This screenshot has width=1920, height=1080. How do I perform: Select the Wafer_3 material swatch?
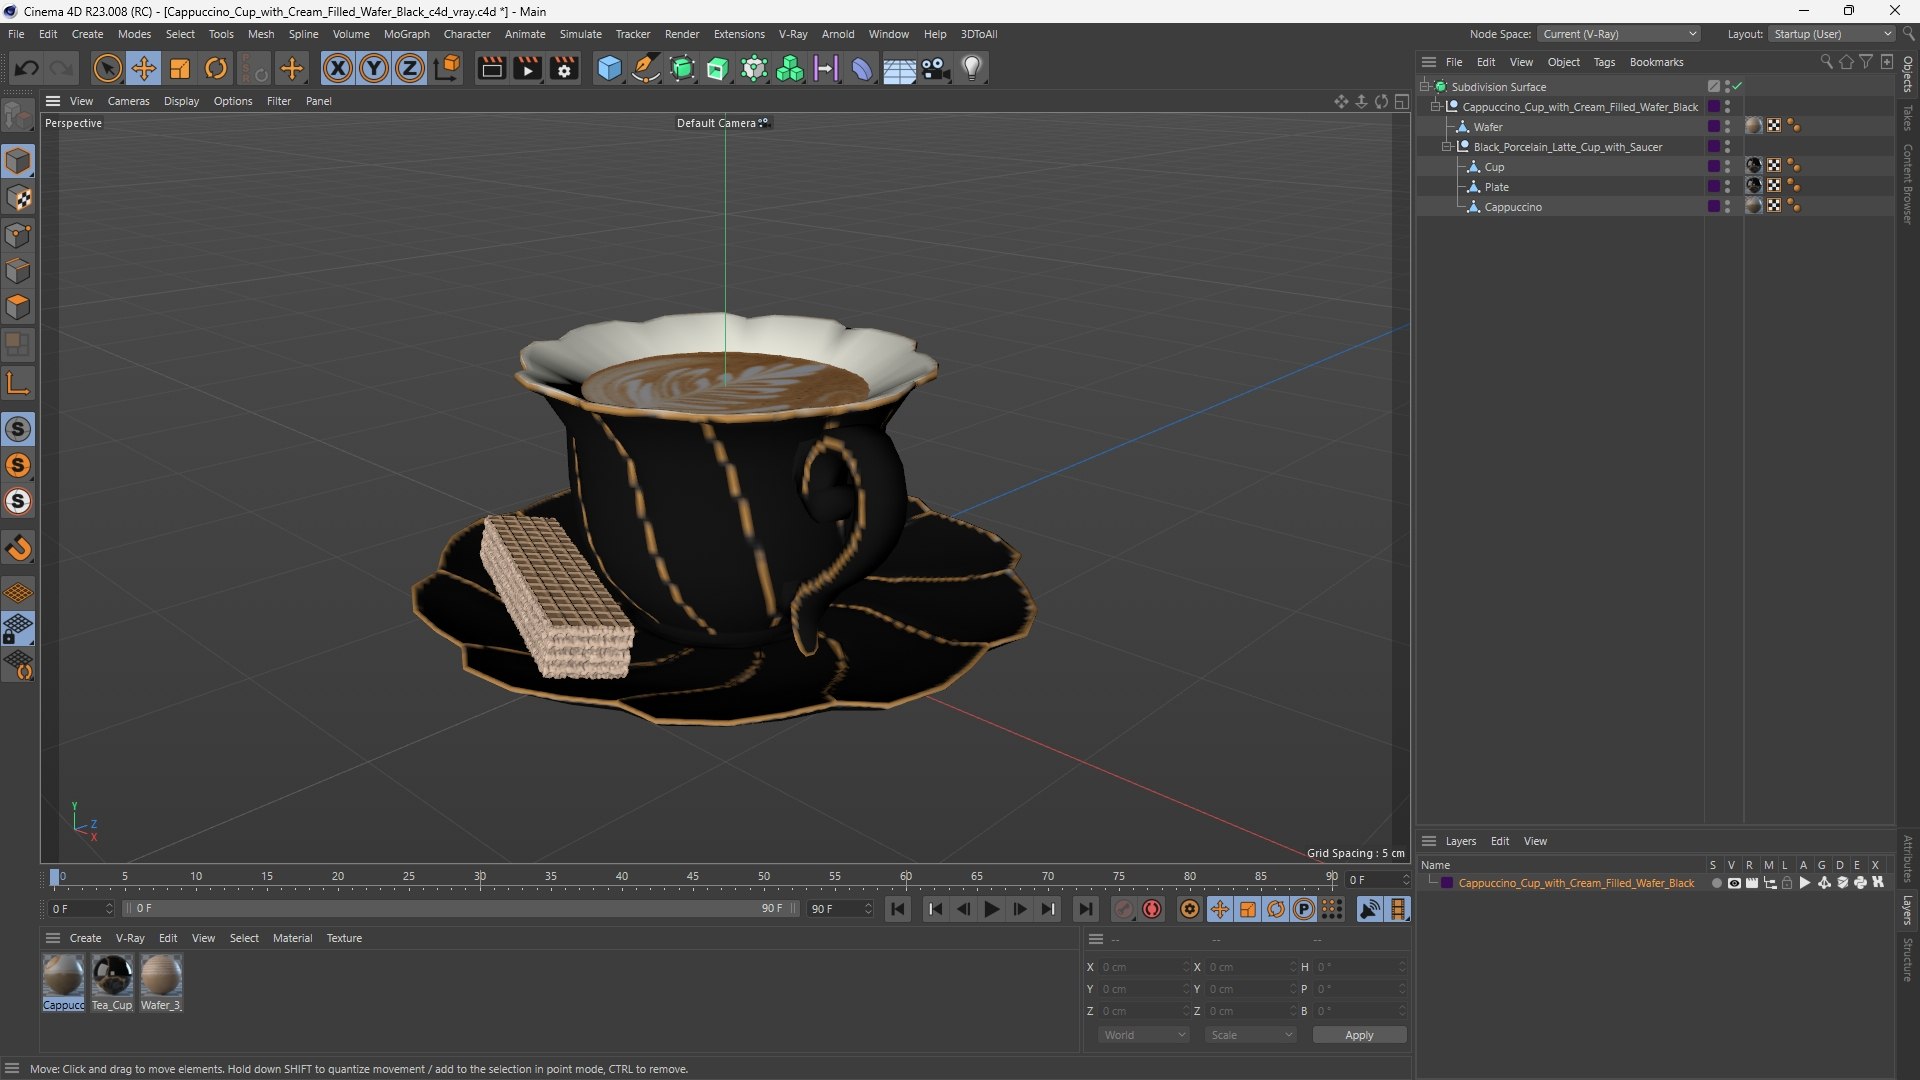(161, 982)
